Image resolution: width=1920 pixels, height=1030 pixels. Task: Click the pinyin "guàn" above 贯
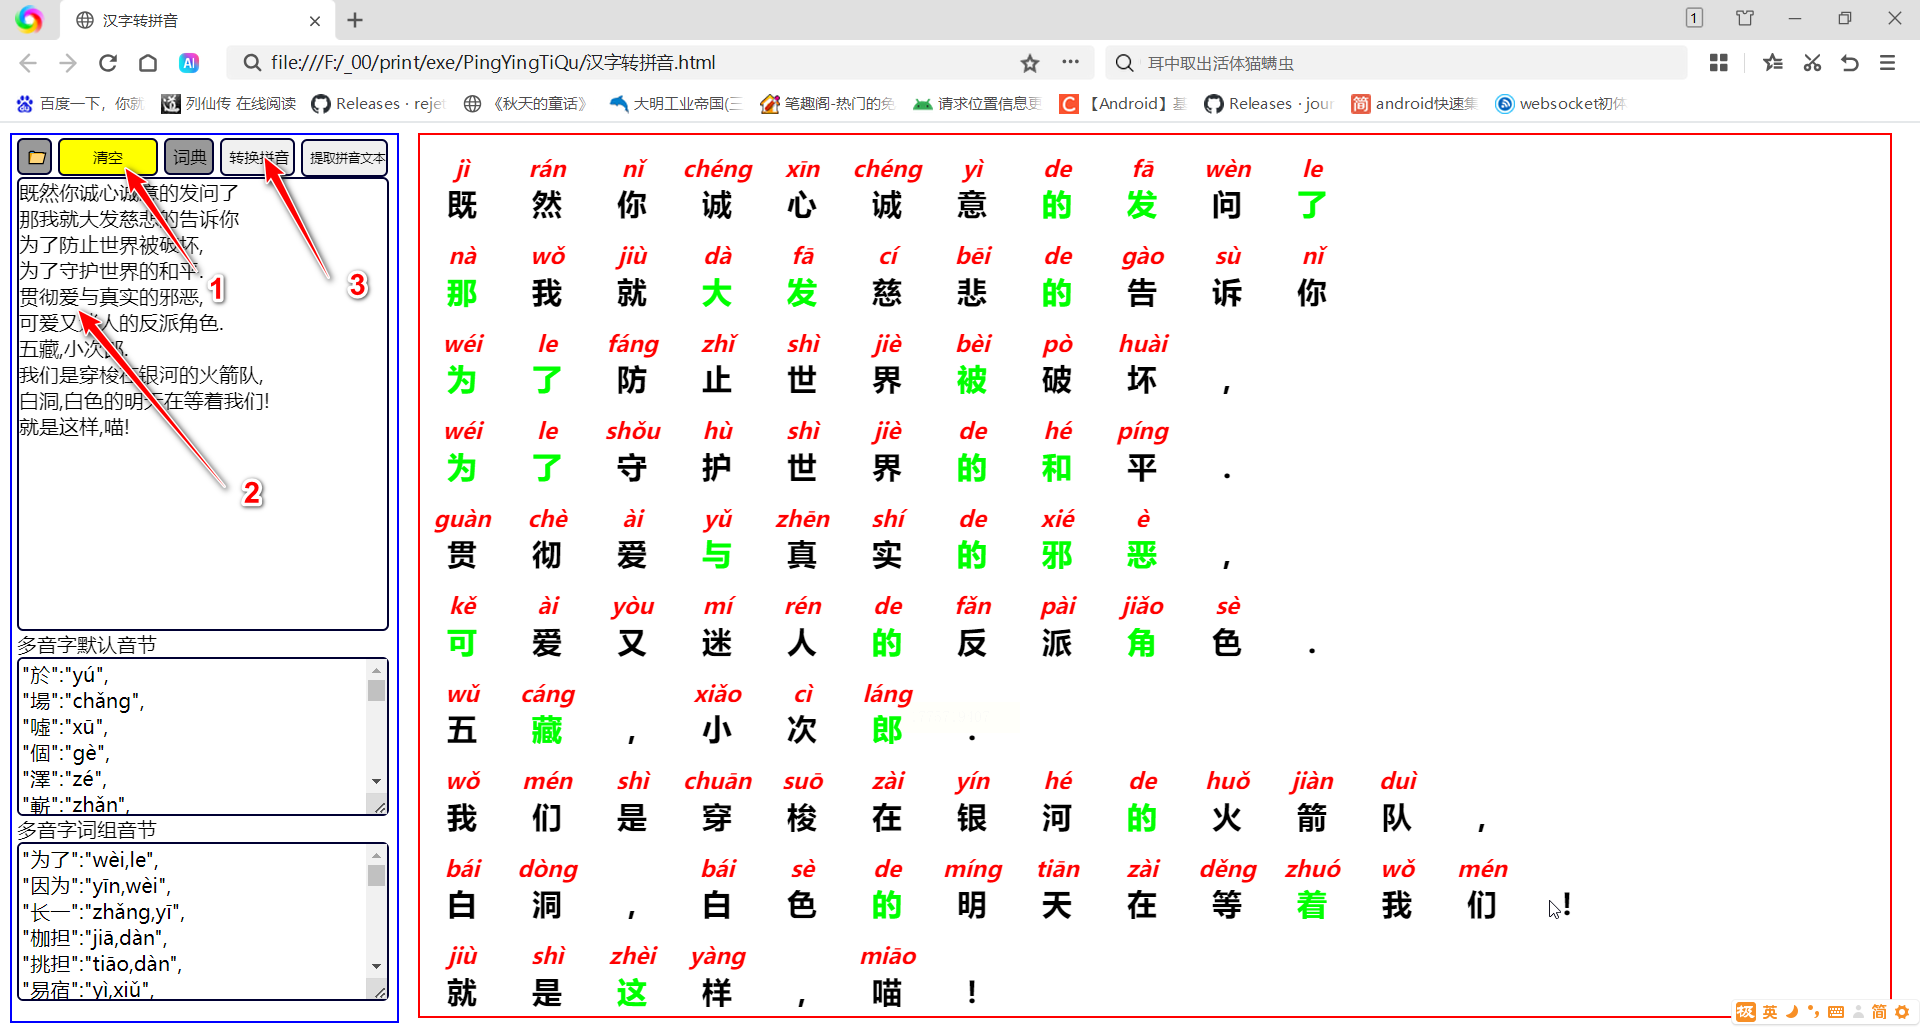[x=463, y=520]
